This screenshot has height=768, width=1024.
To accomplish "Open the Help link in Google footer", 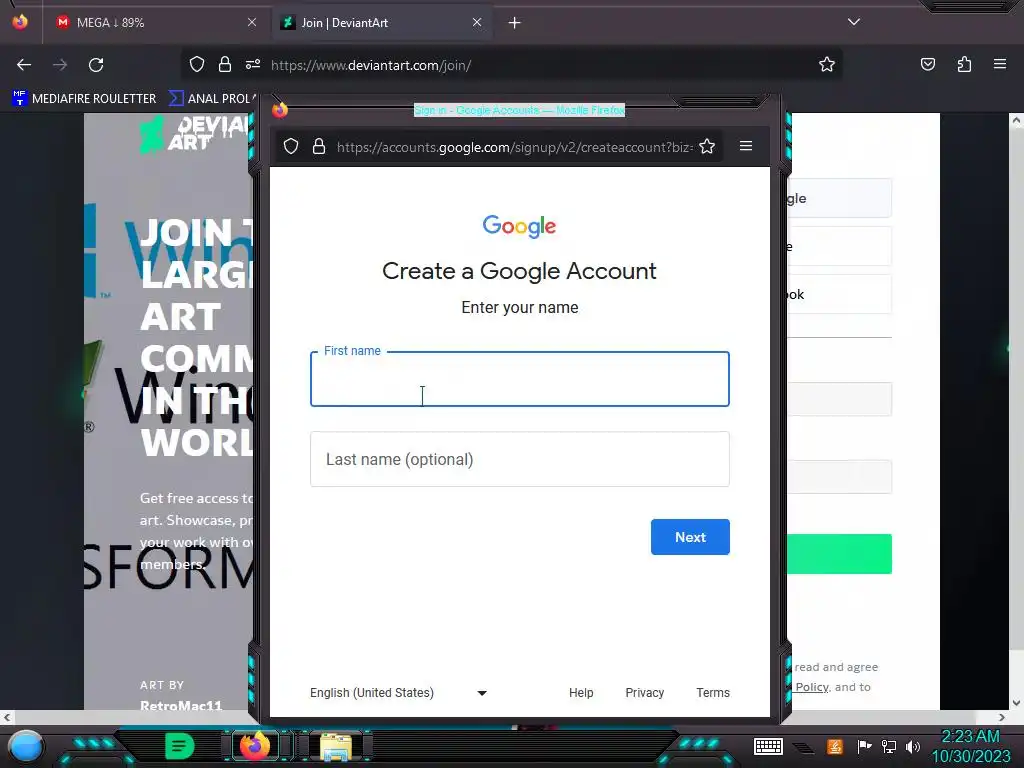I will [x=581, y=693].
